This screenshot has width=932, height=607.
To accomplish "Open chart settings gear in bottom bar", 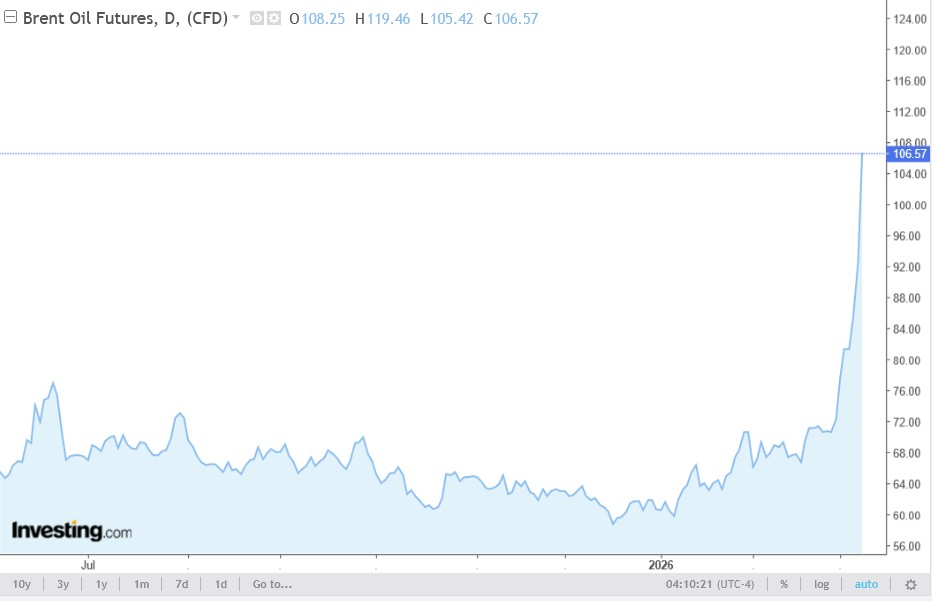I will 910,584.
